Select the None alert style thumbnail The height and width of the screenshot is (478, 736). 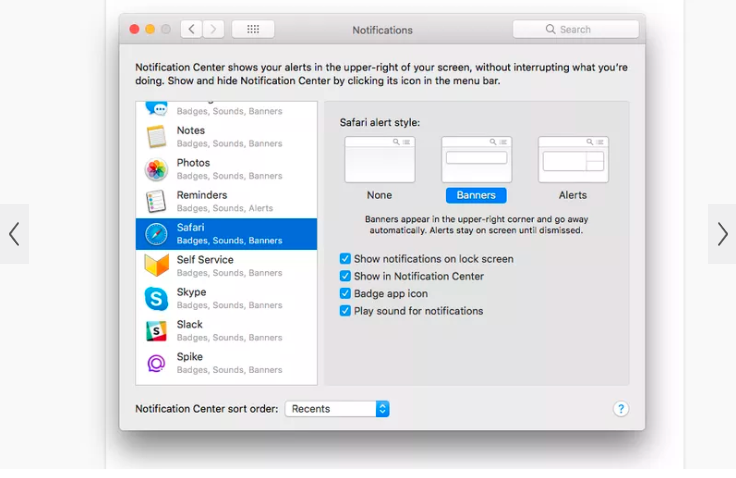click(x=380, y=160)
